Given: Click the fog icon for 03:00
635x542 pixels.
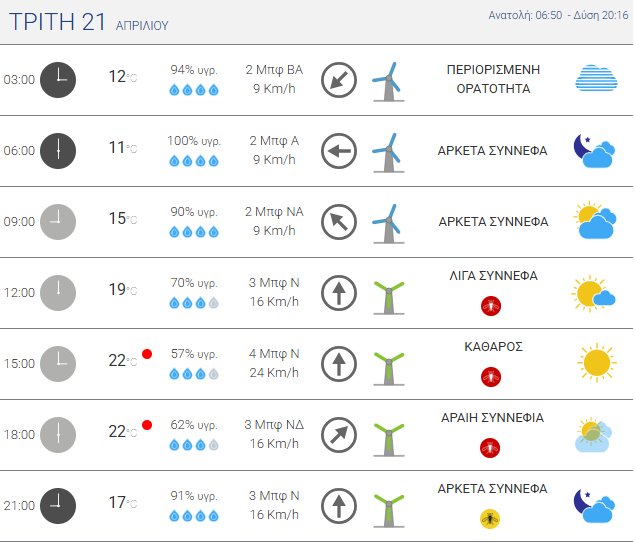Looking at the screenshot, I should click(596, 79).
